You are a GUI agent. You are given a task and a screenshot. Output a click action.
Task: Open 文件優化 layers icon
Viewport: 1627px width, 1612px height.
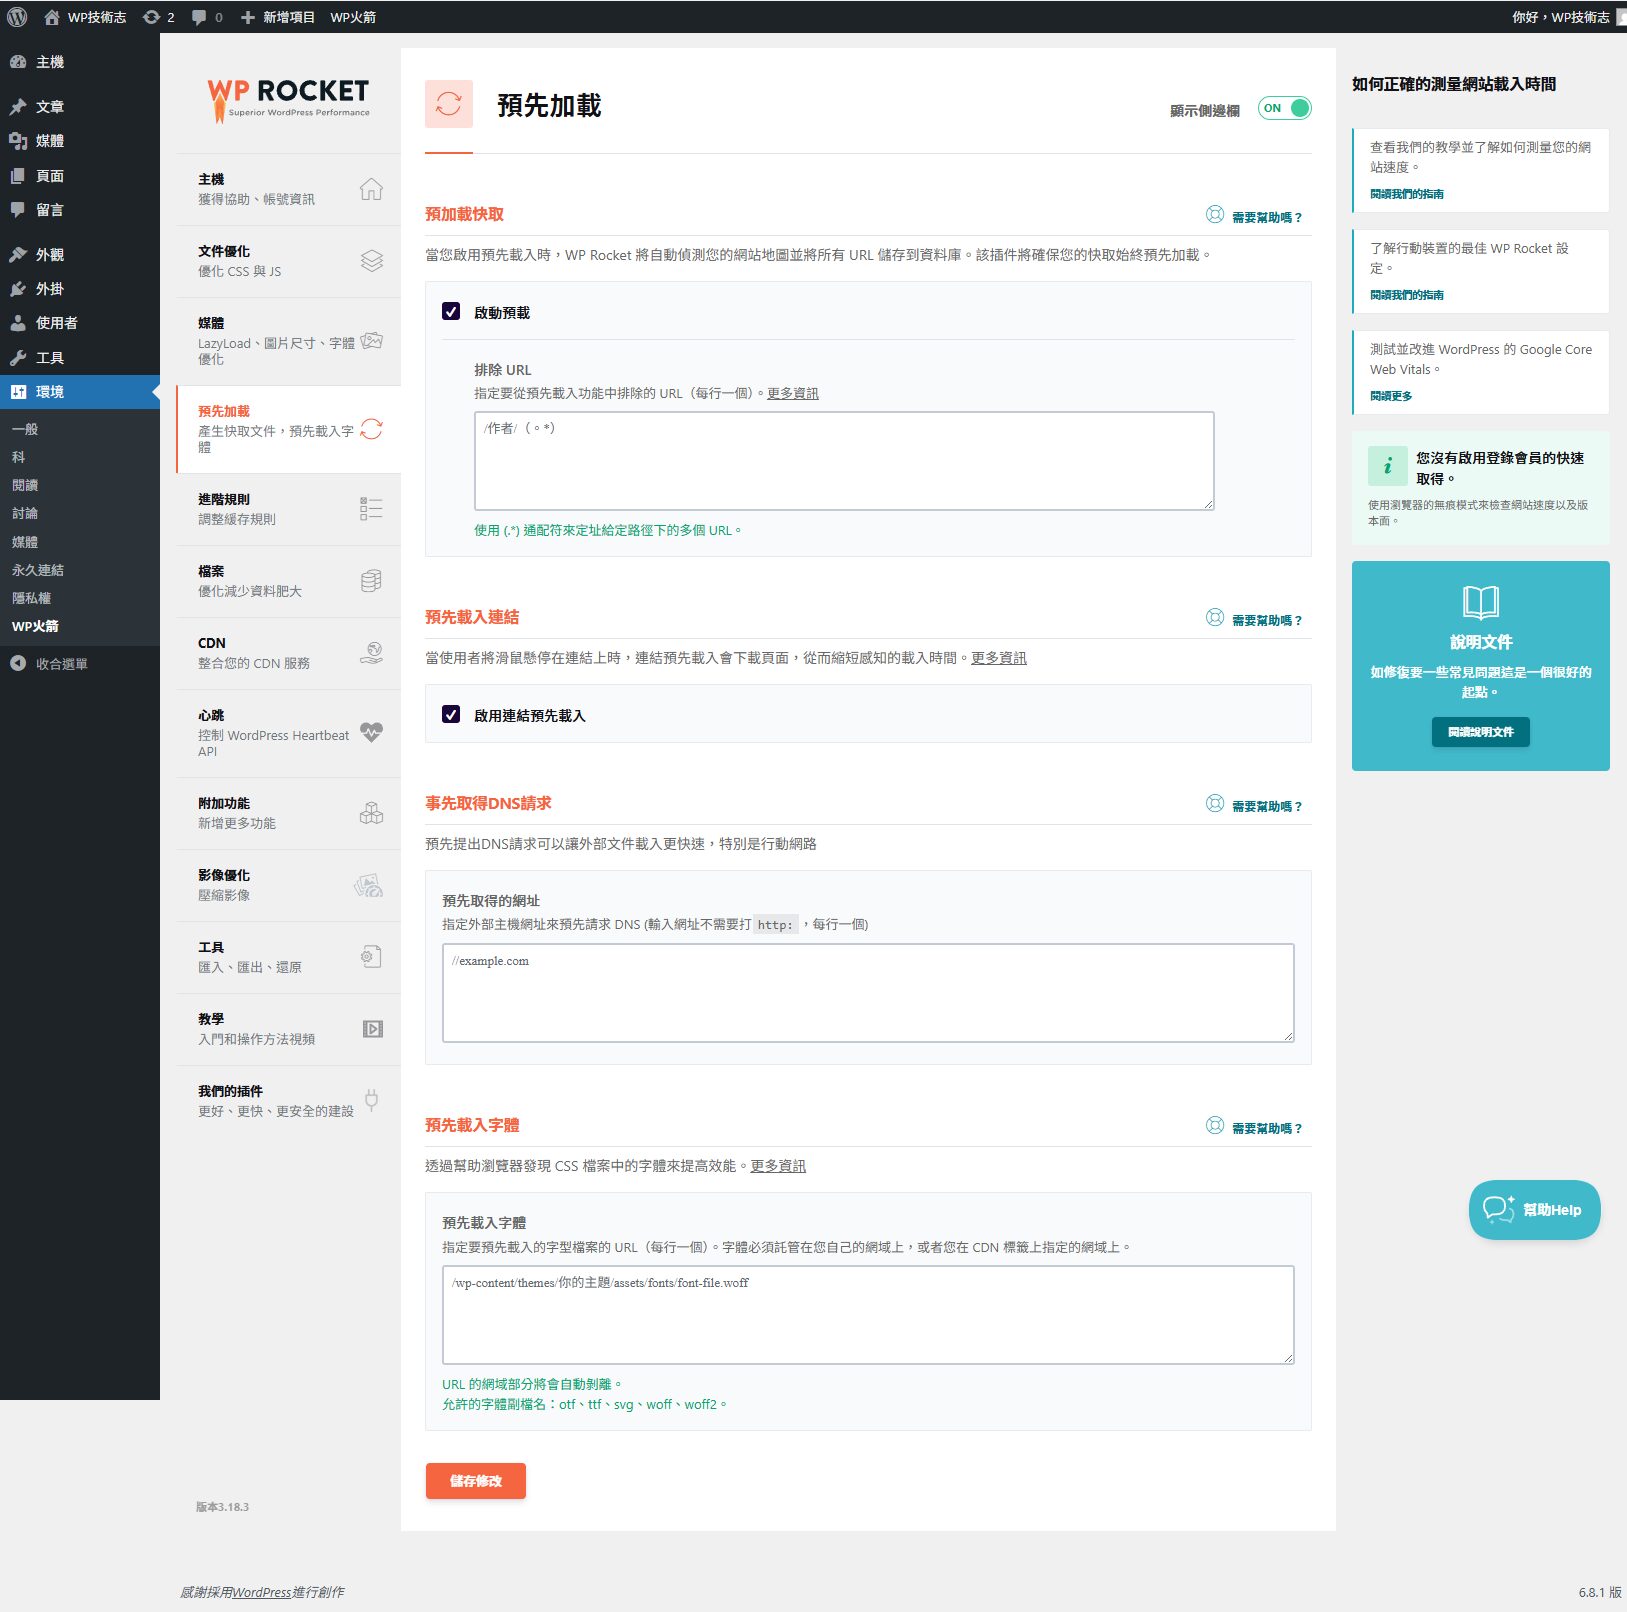tap(371, 261)
